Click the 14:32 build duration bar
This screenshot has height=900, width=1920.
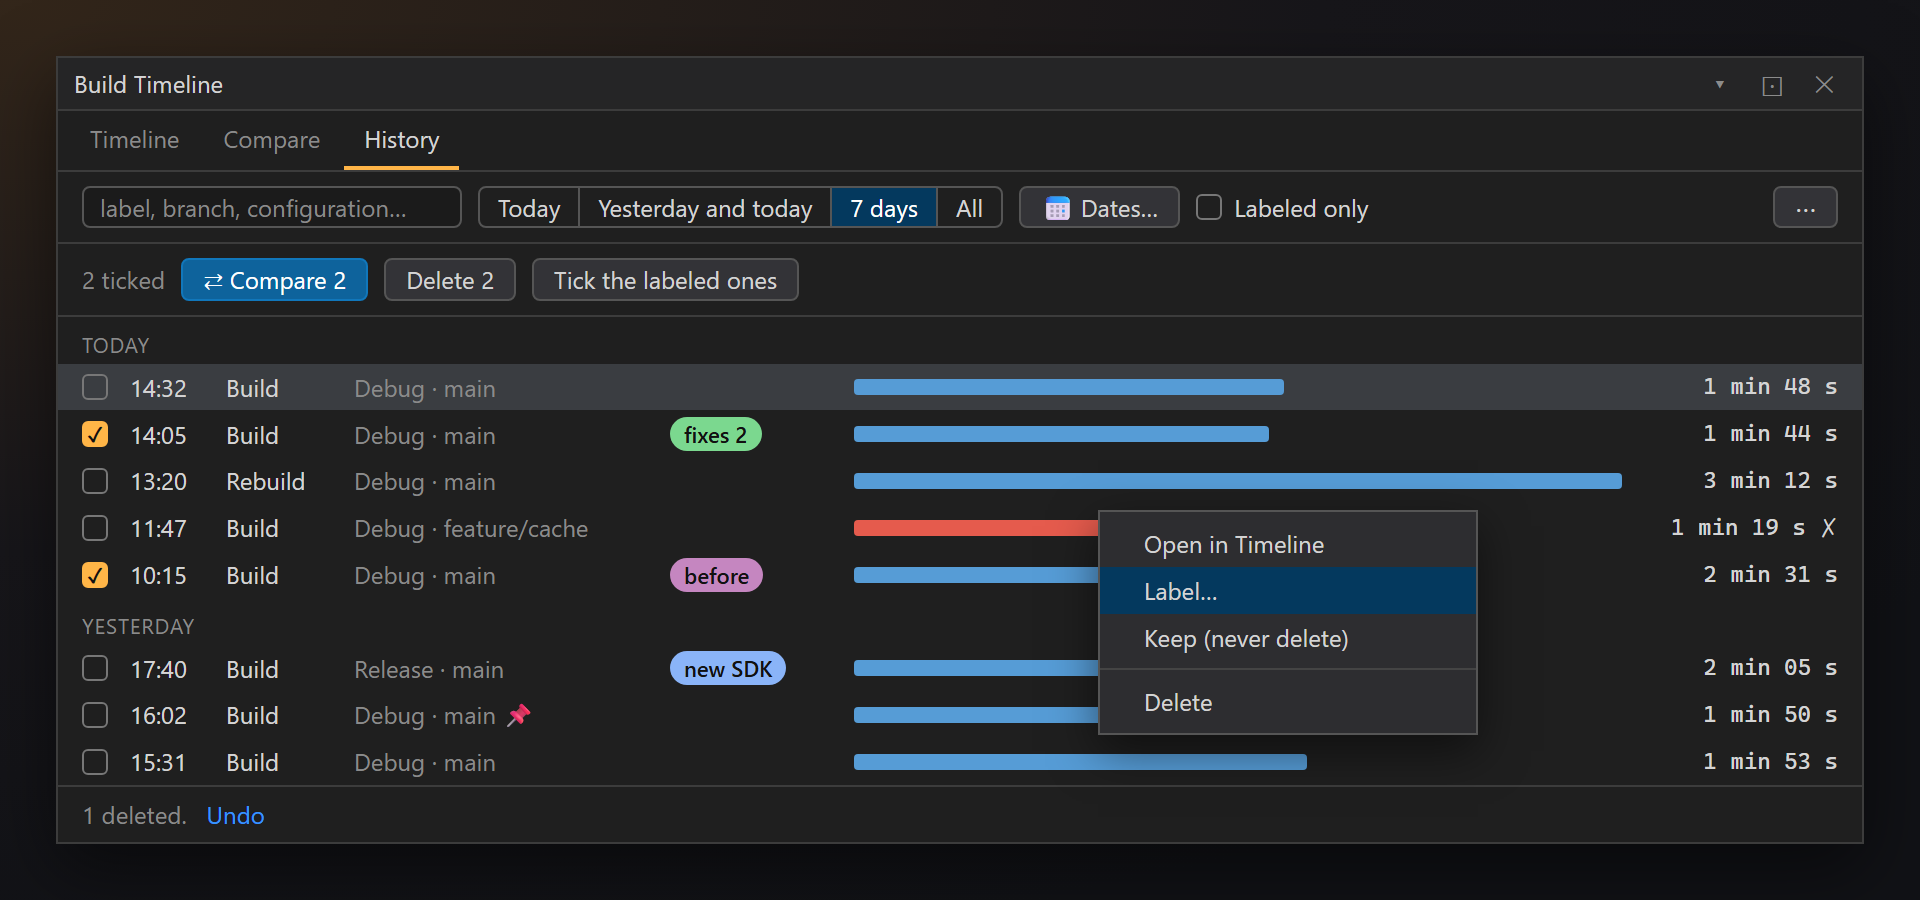[x=1069, y=387]
